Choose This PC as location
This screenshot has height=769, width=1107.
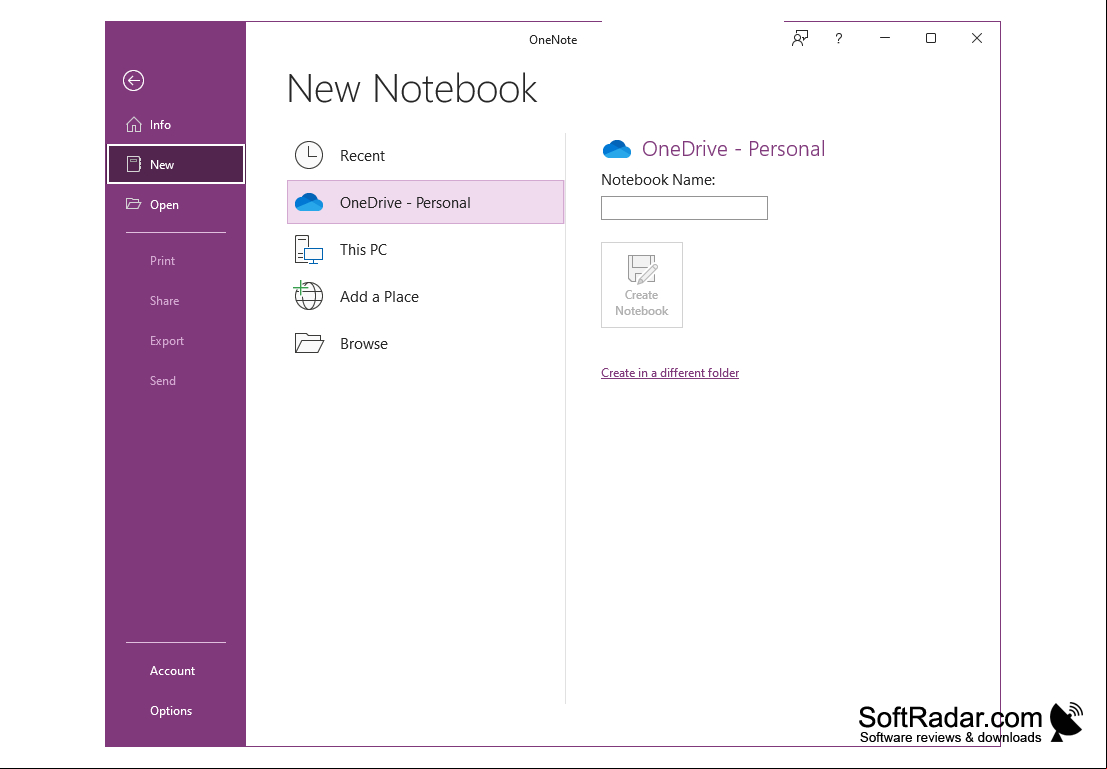(426, 249)
